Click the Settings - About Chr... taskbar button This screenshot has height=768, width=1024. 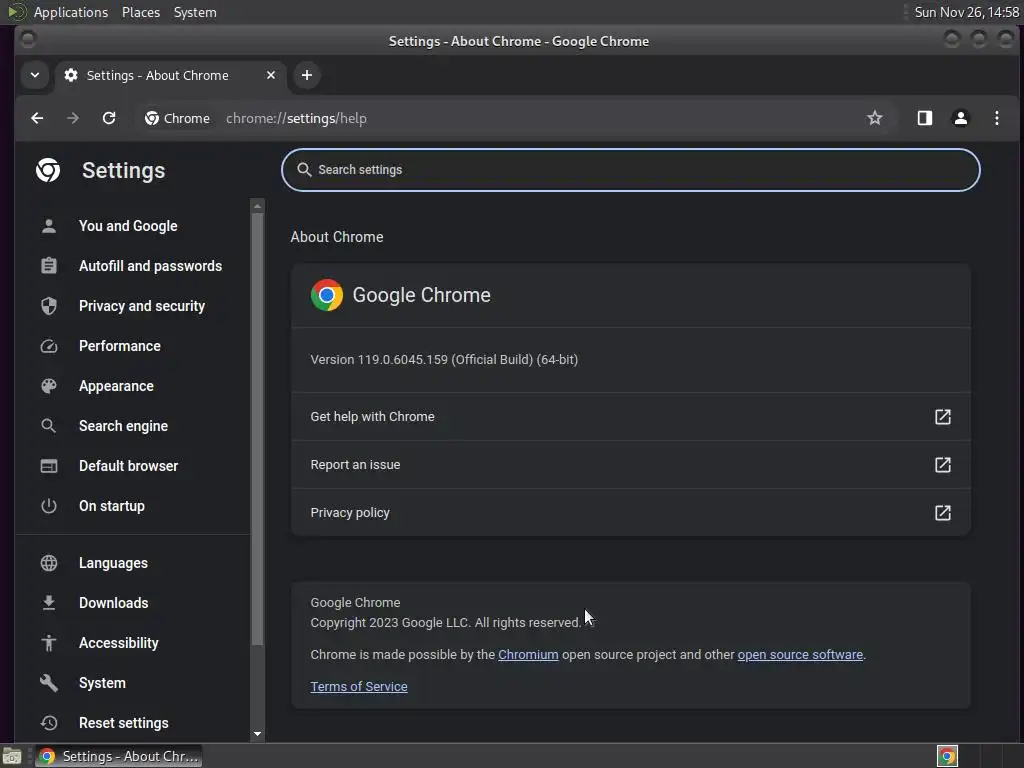(x=118, y=756)
